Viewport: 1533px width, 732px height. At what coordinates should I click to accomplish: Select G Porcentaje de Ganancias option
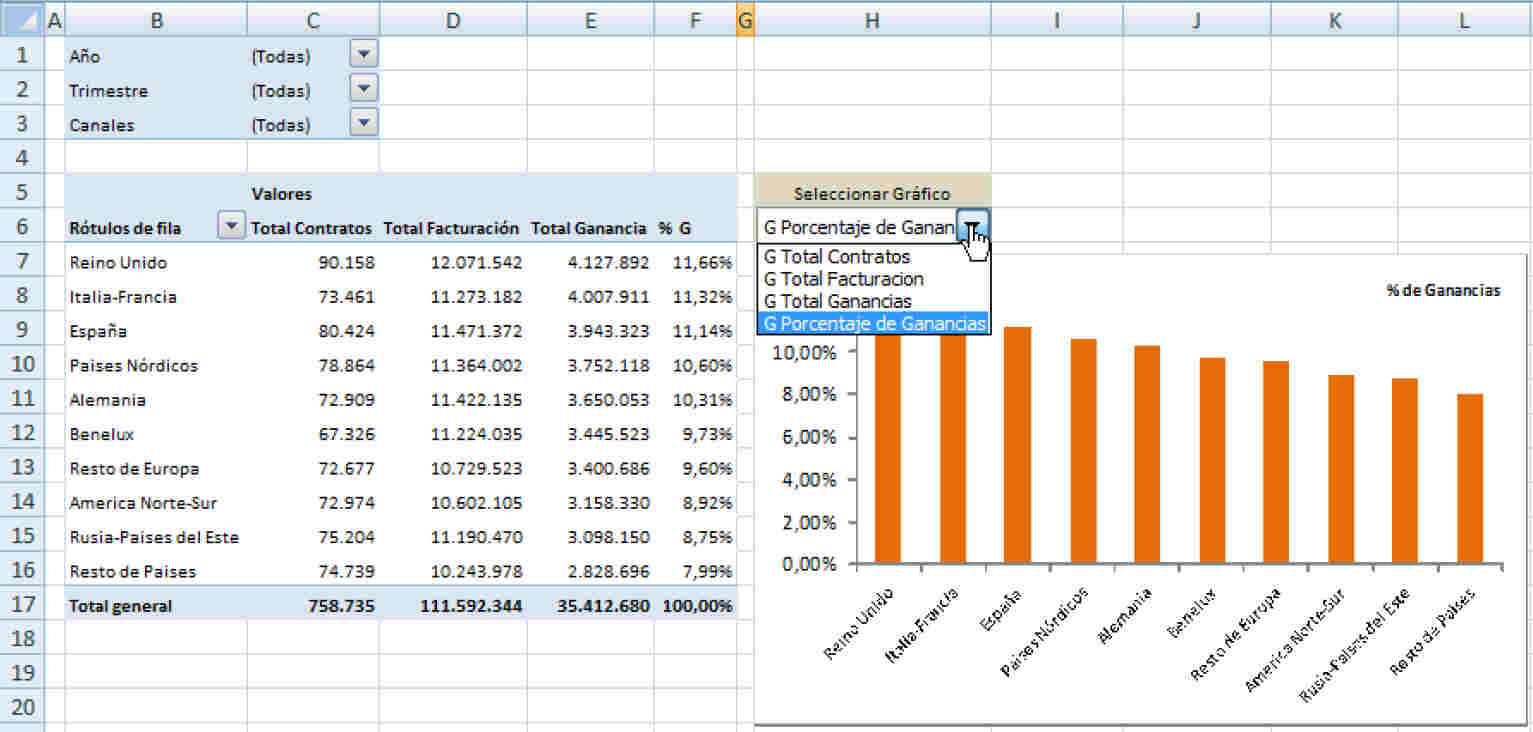[874, 323]
